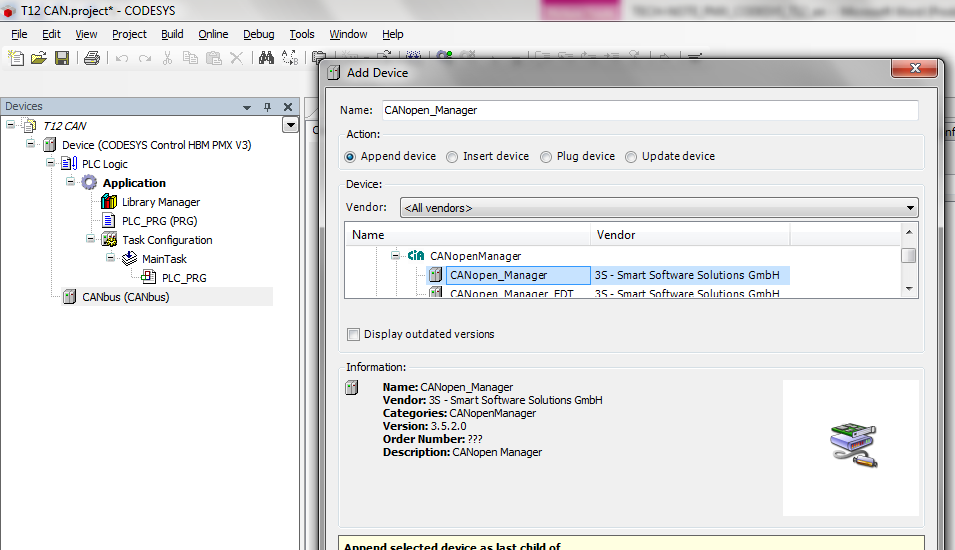Select CANopen_Manager_FDT row in device list
This screenshot has height=550, width=955.
tap(609, 292)
